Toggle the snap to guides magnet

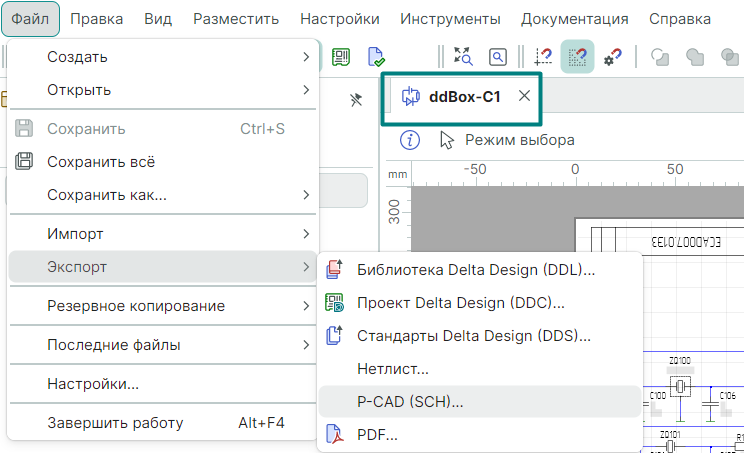coord(544,58)
